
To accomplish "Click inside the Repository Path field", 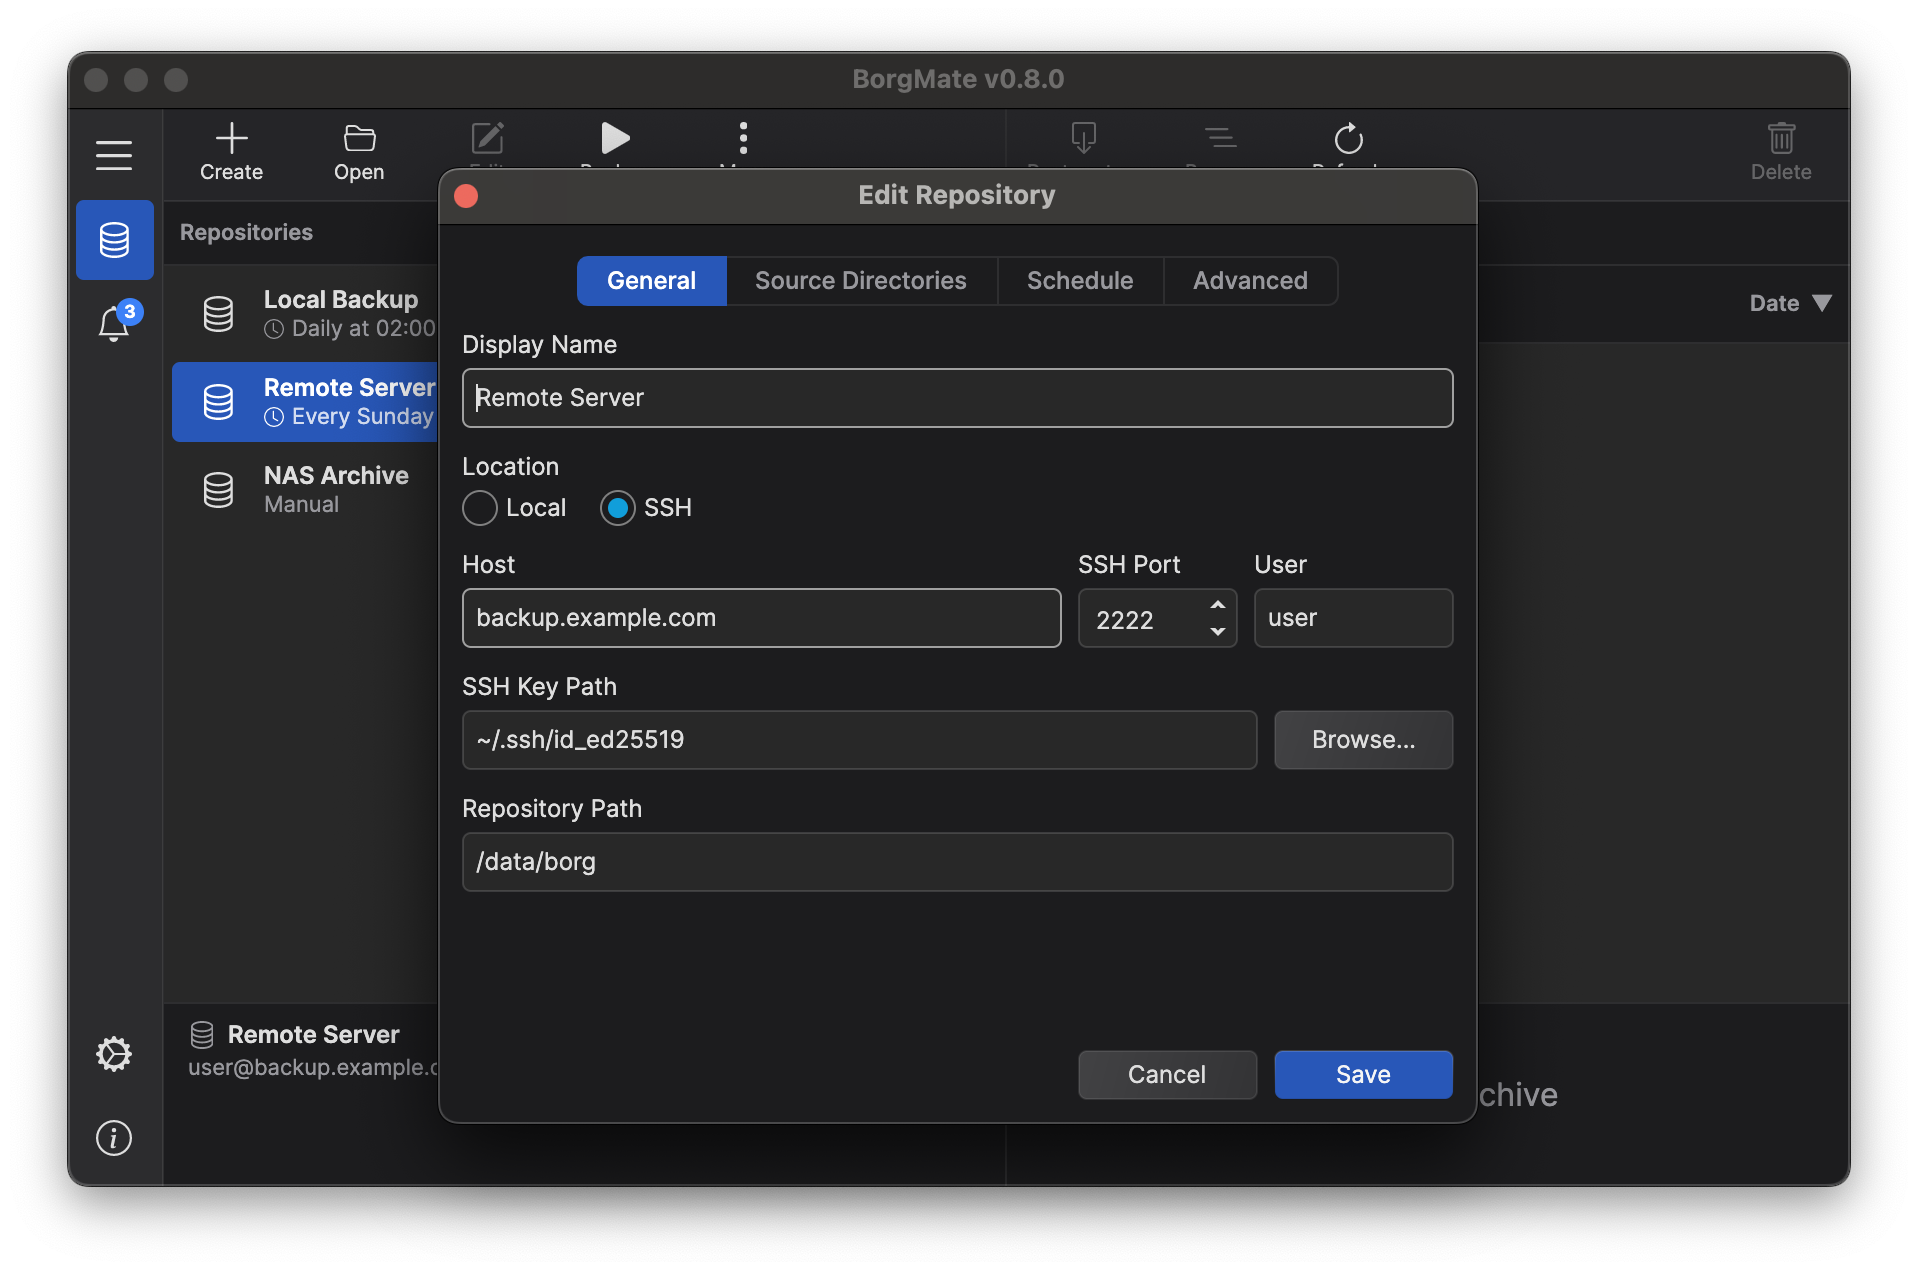I will [956, 862].
